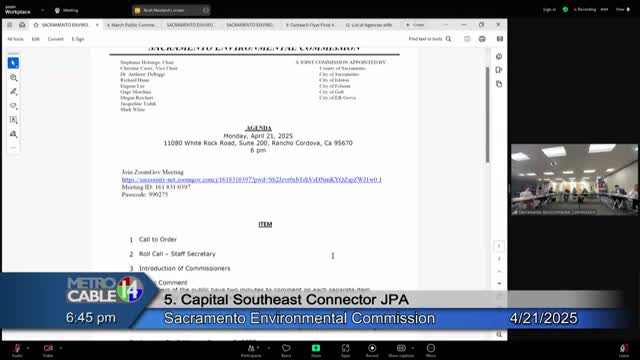Image resolution: width=640 pixels, height=360 pixels.
Task: Toggle Video in Zoom toolbar
Action: 48,350
